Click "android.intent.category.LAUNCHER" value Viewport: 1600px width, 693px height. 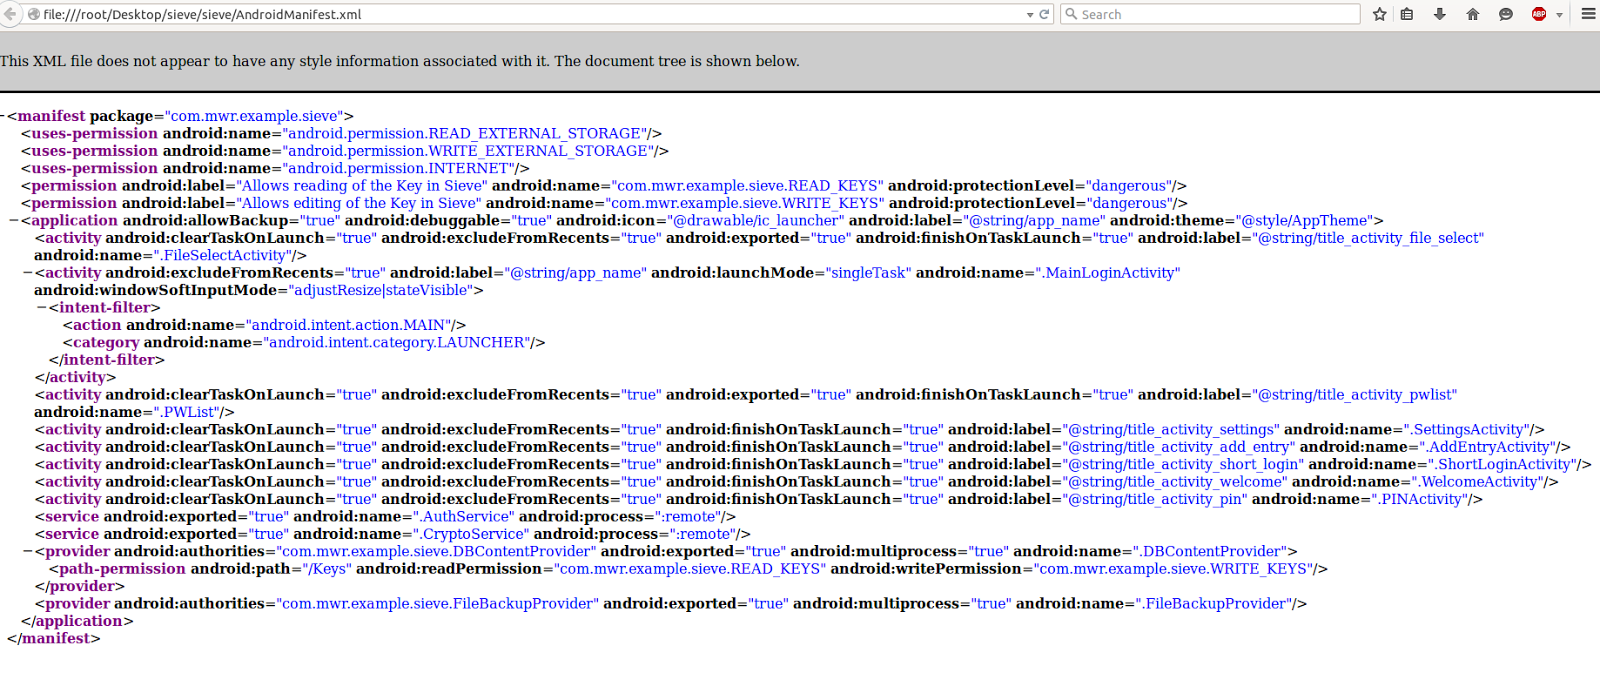coord(397,342)
